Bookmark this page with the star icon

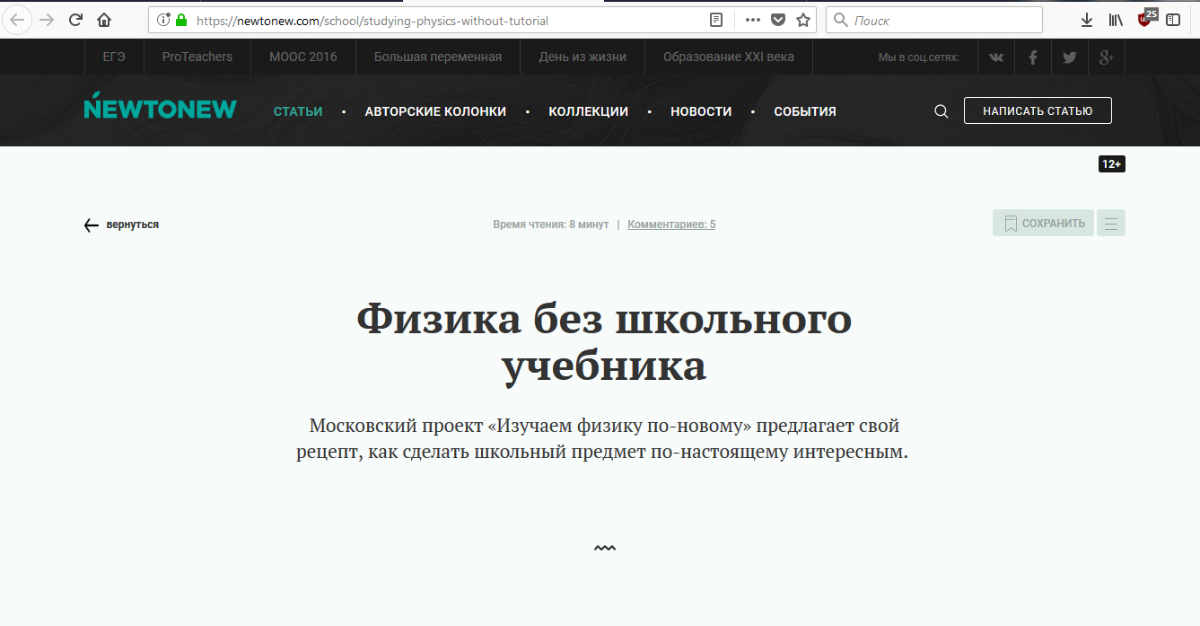click(803, 20)
